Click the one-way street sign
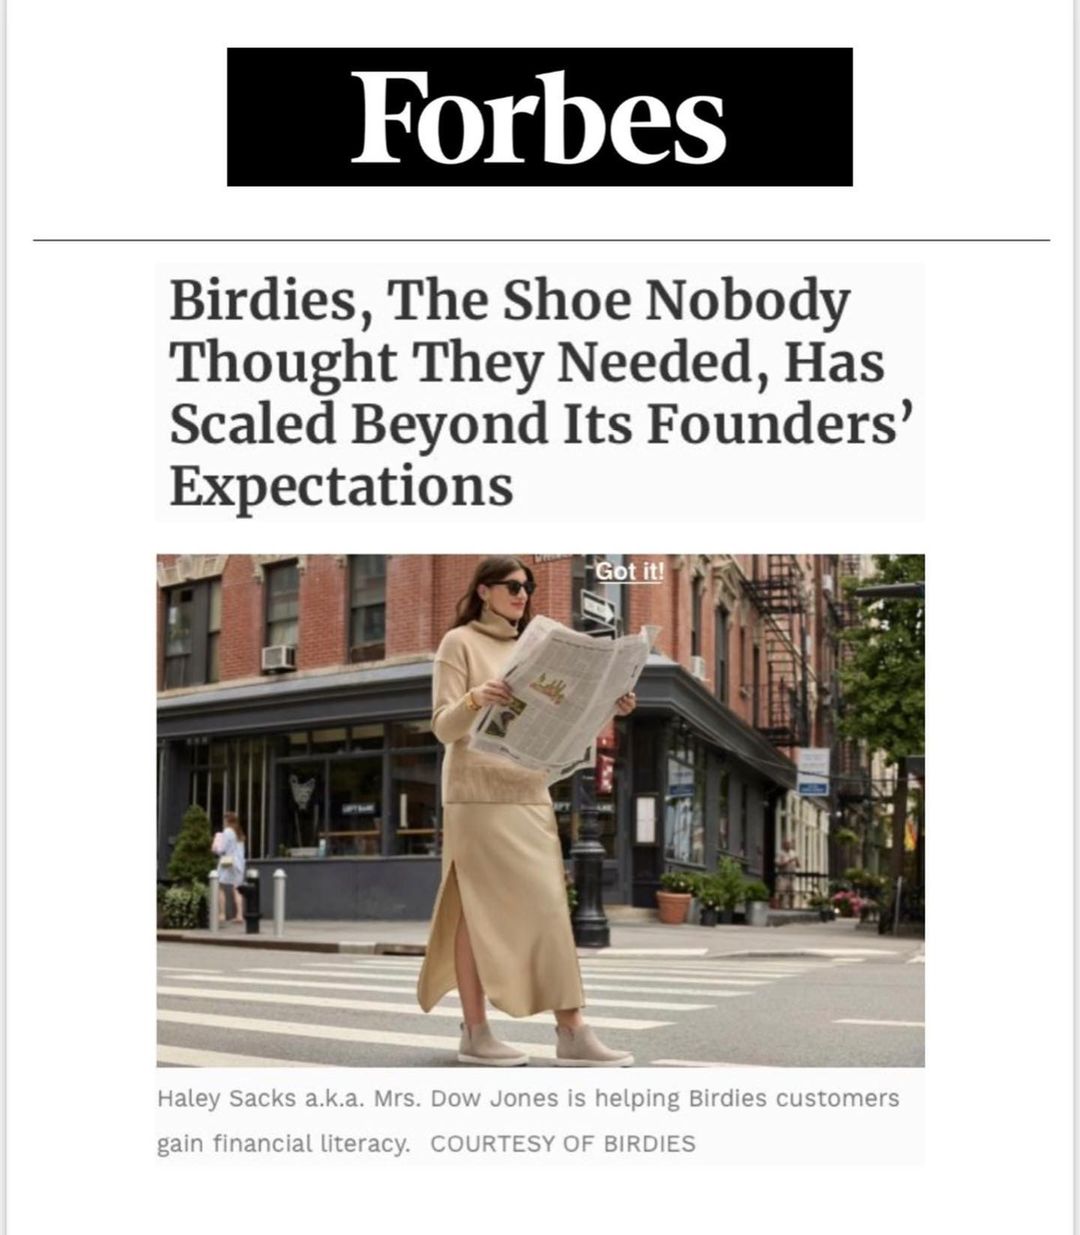The height and width of the screenshot is (1235, 1080). point(601,607)
